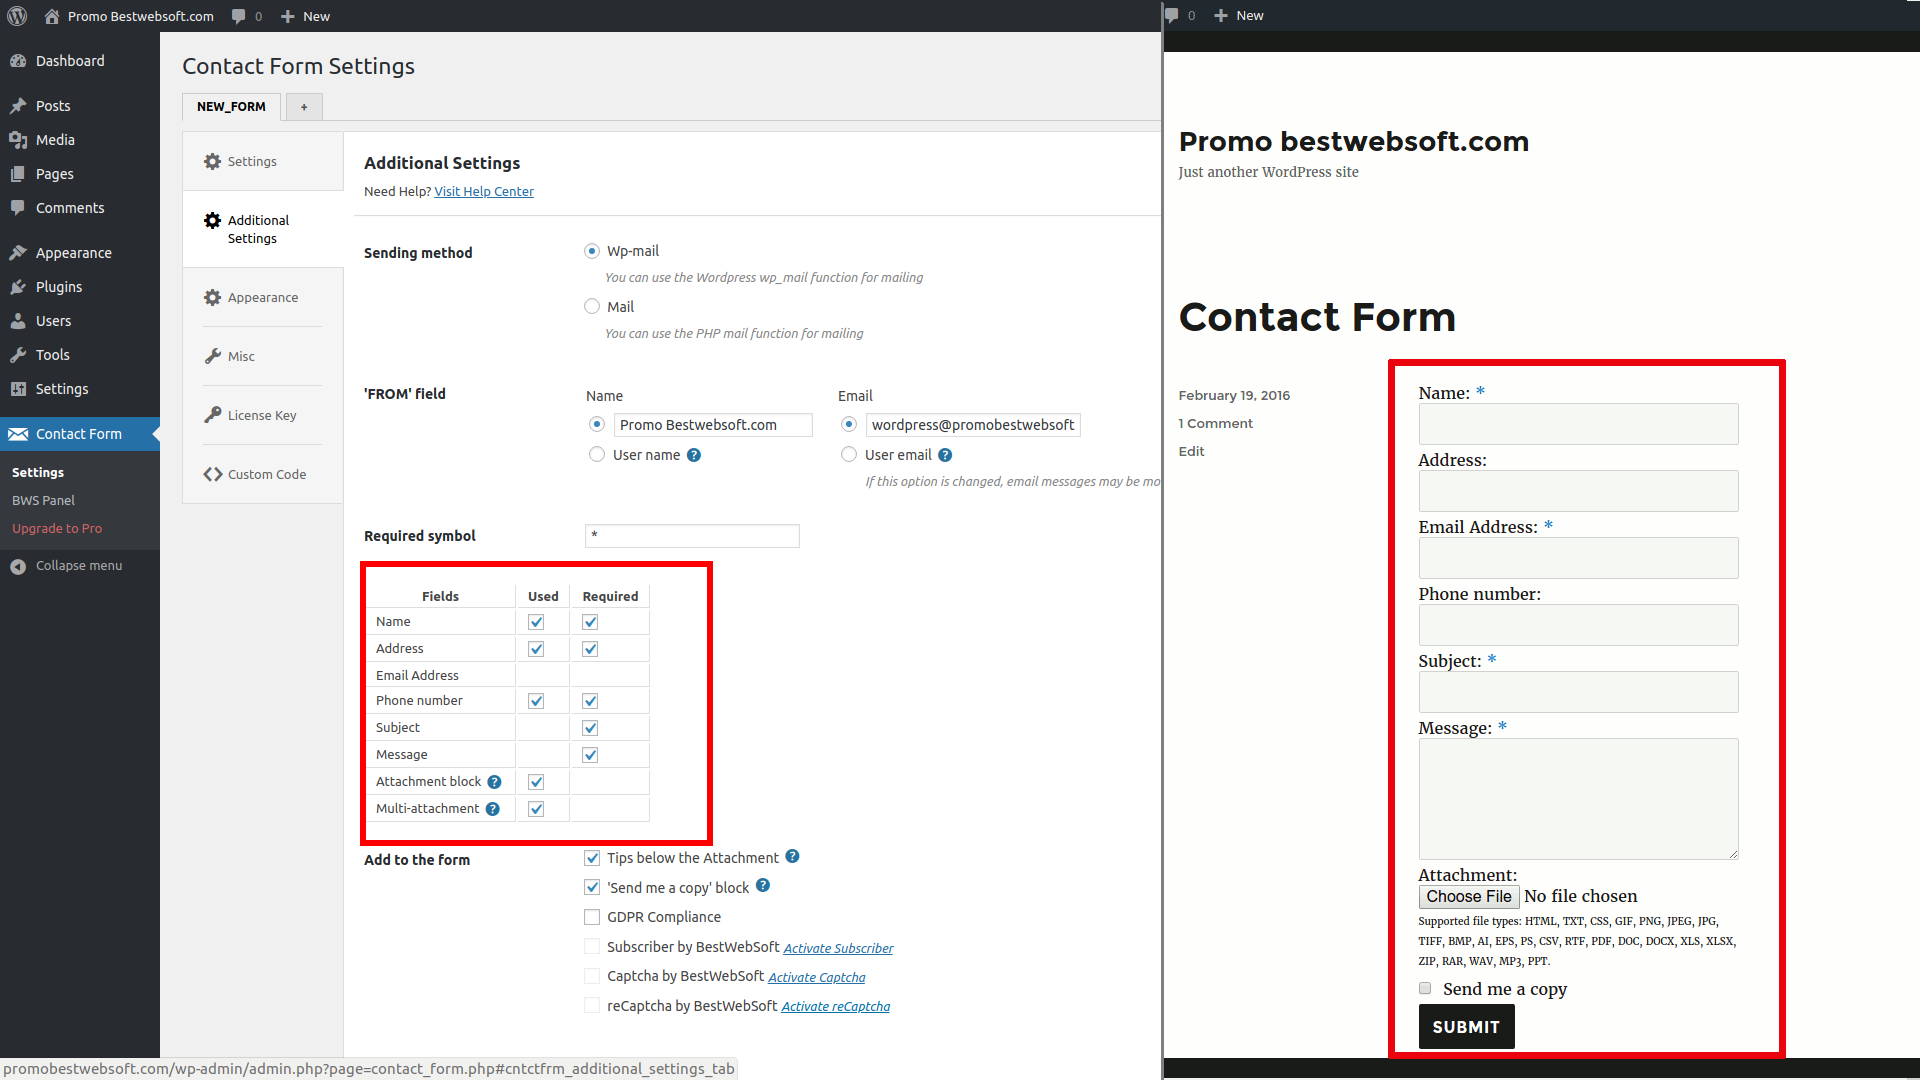Click the Required symbol input field
1920x1080 pixels.
coord(691,534)
